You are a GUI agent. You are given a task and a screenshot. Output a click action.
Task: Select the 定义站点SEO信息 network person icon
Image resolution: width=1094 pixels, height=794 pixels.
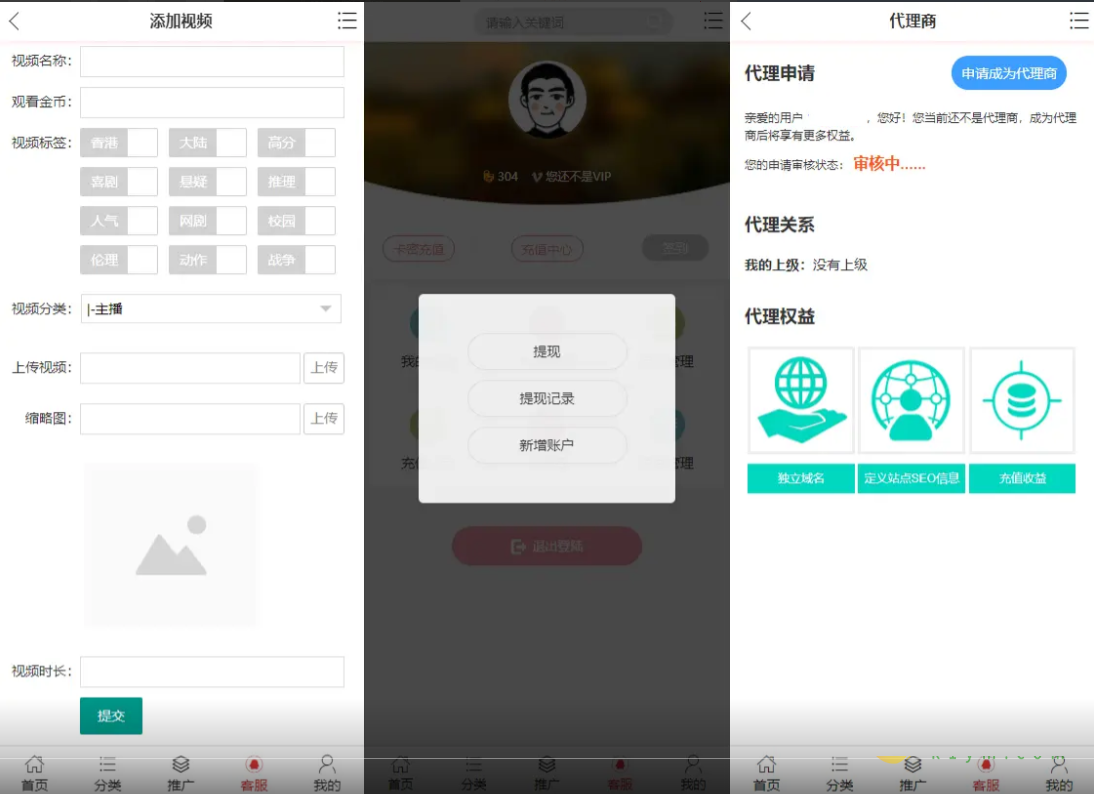click(x=911, y=400)
